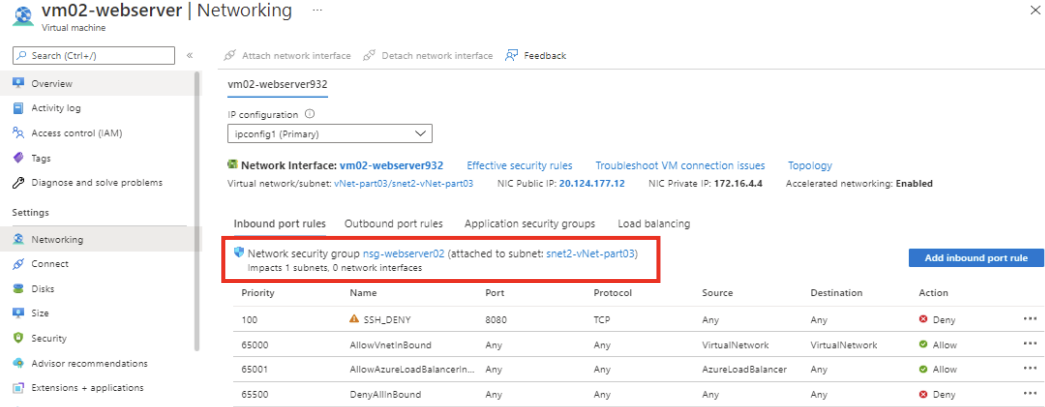Click the AzureLoadBalancer source cell

(744, 370)
